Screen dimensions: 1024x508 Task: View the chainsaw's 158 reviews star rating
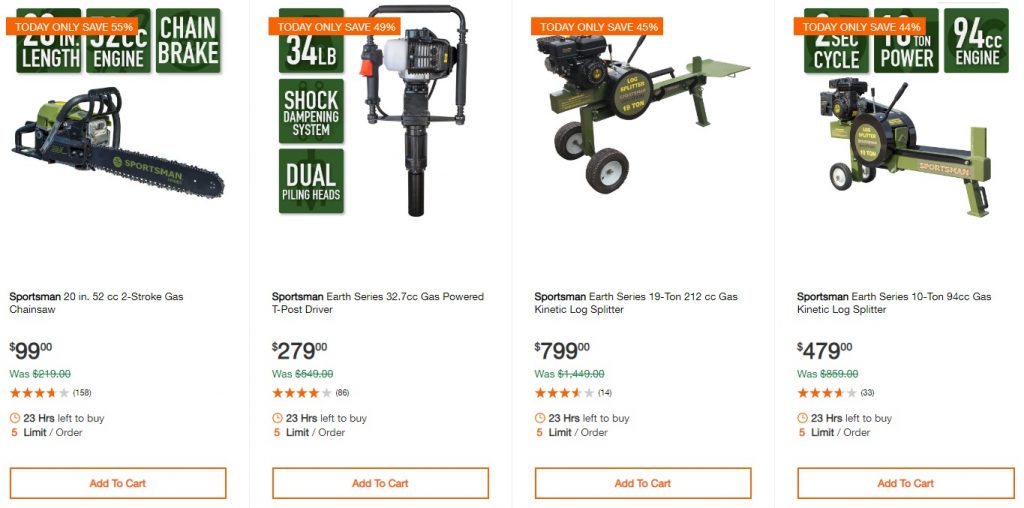50,393
